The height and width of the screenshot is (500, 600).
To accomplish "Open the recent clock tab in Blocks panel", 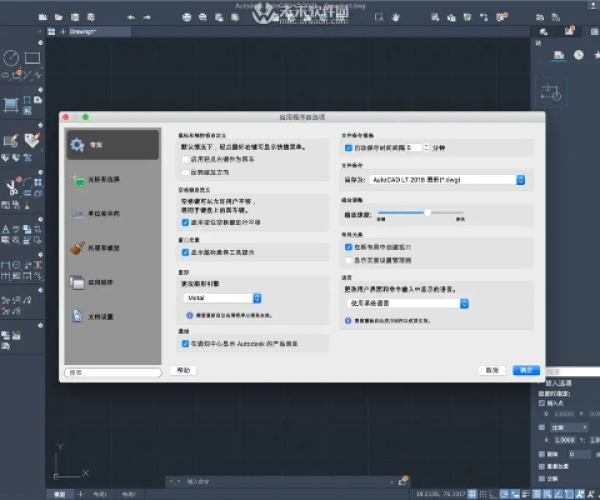I will (579, 55).
